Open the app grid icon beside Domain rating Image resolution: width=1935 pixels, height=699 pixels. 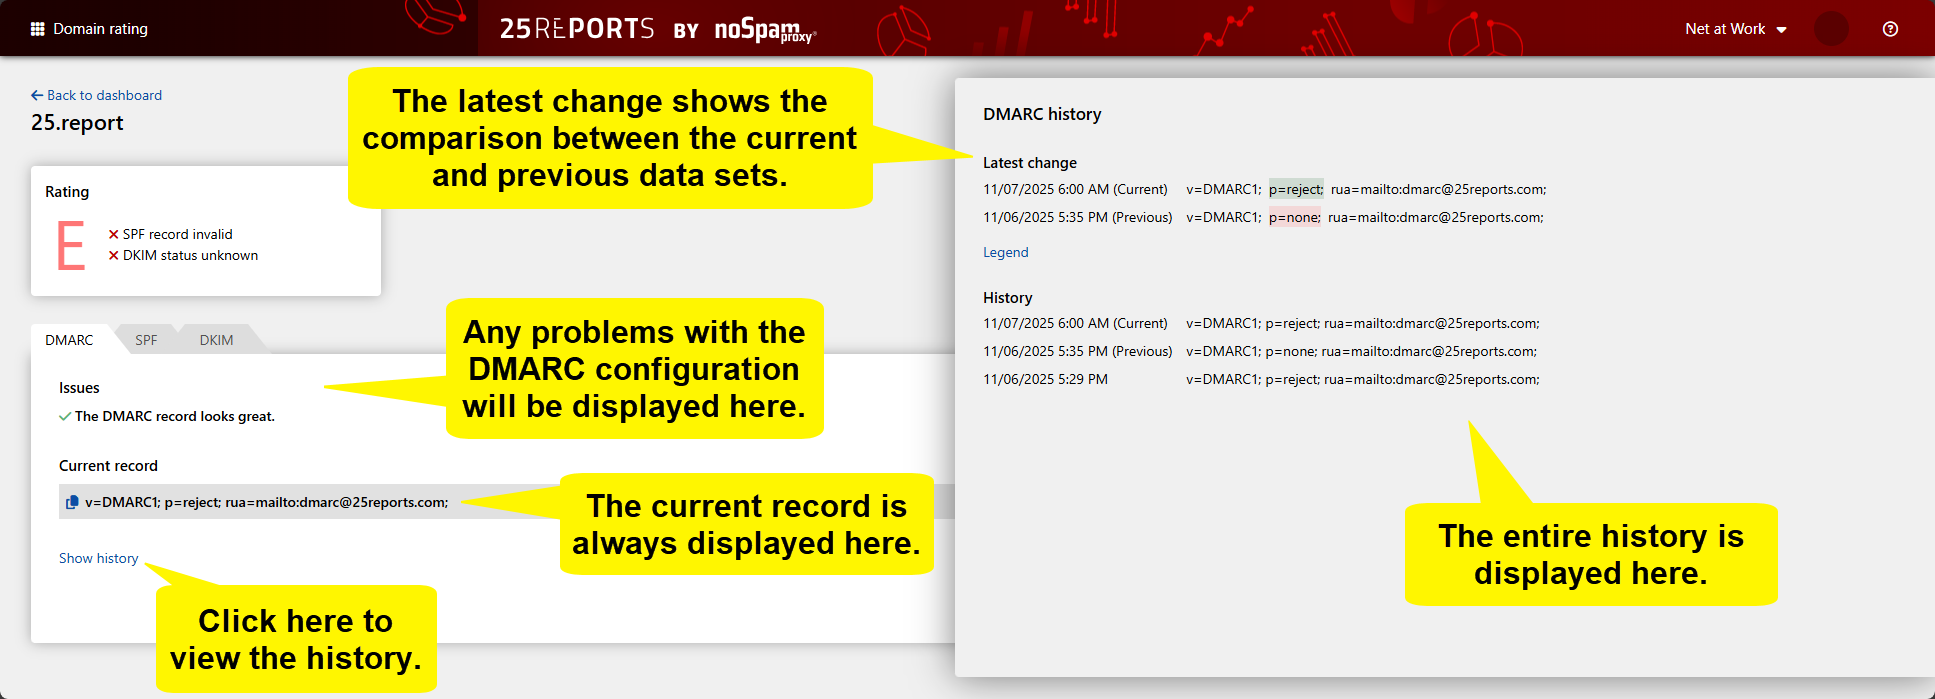[38, 29]
